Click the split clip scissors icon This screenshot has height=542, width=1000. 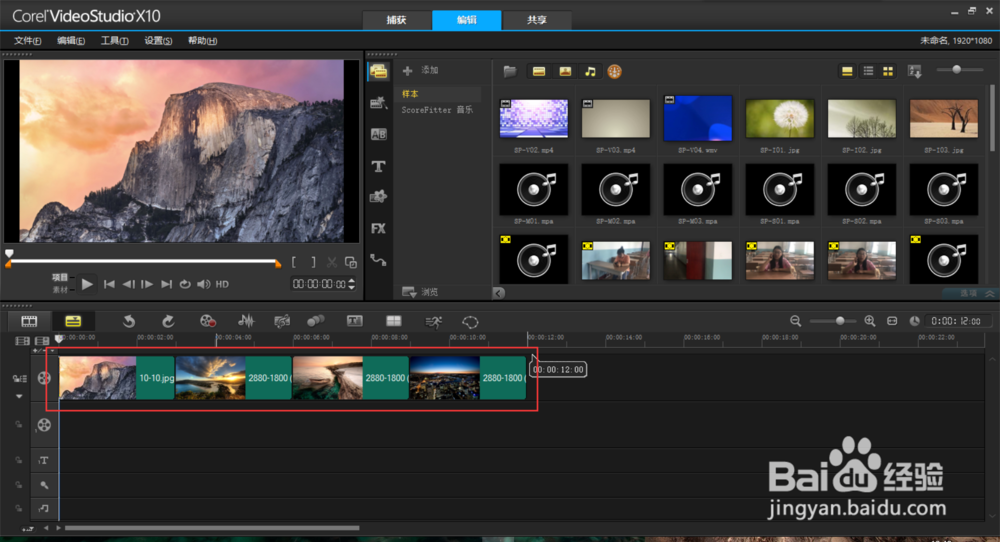[332, 262]
